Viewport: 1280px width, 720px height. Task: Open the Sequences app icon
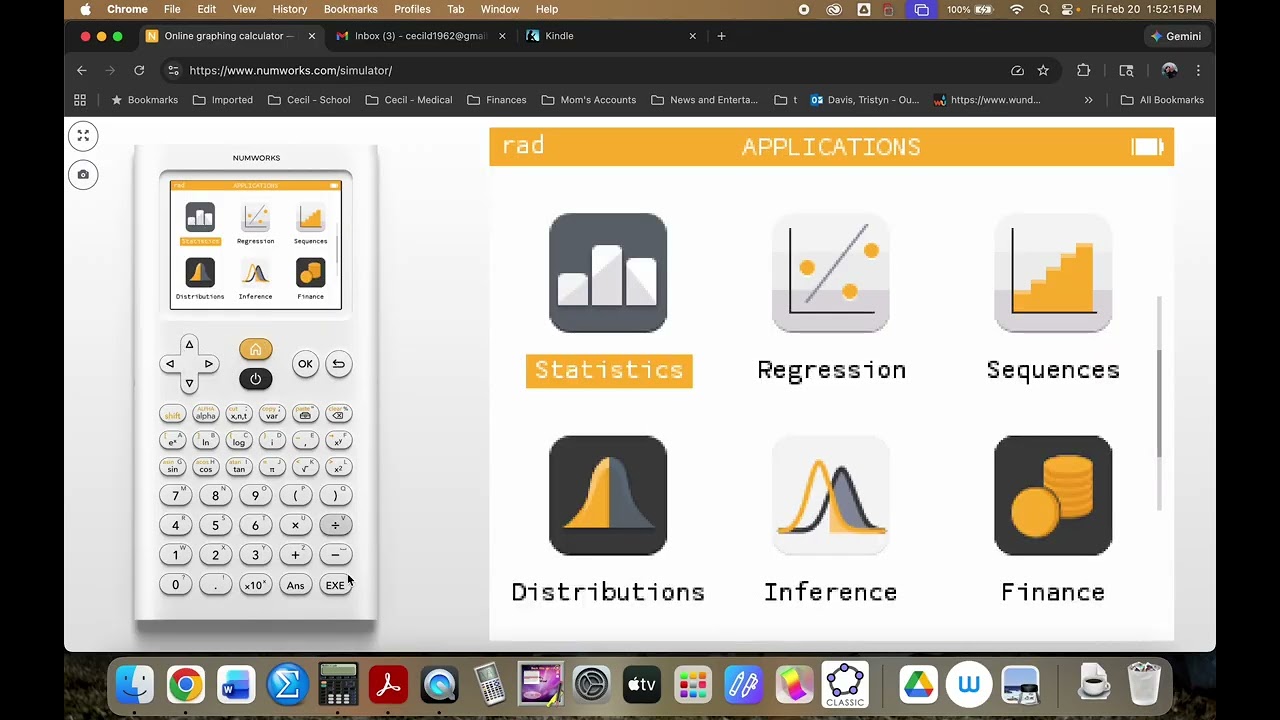click(x=1053, y=273)
